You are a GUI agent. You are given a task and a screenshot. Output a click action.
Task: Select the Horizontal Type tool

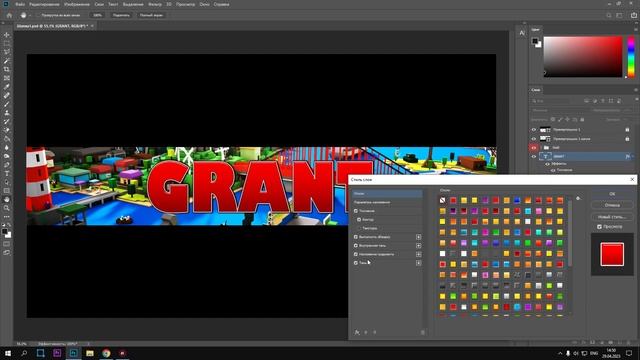click(7, 173)
